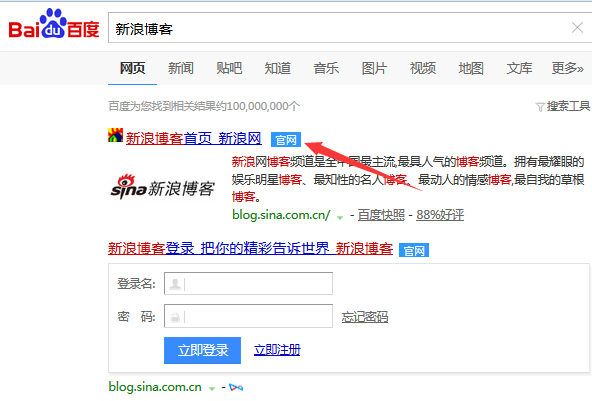
Task: Click the 立即登录 button
Action: [x=202, y=350]
